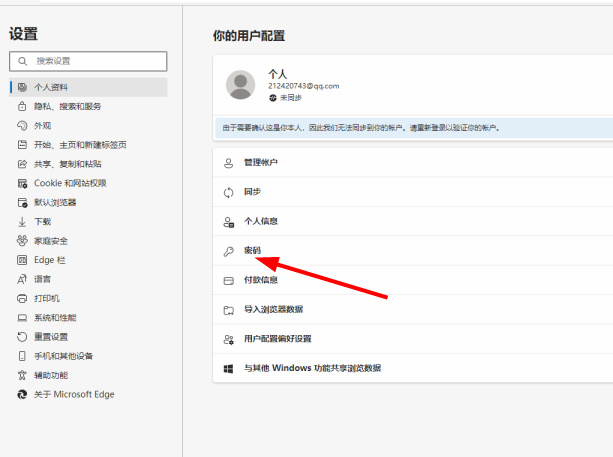Open 语言 settings page
This screenshot has height=457, width=613.
[43, 279]
